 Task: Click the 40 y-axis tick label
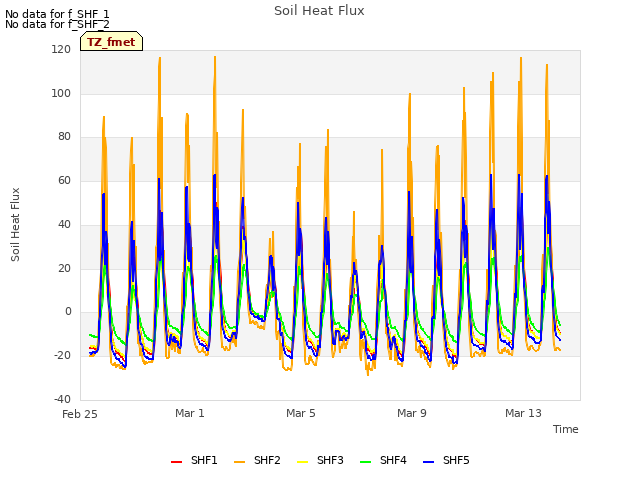pos(64,224)
